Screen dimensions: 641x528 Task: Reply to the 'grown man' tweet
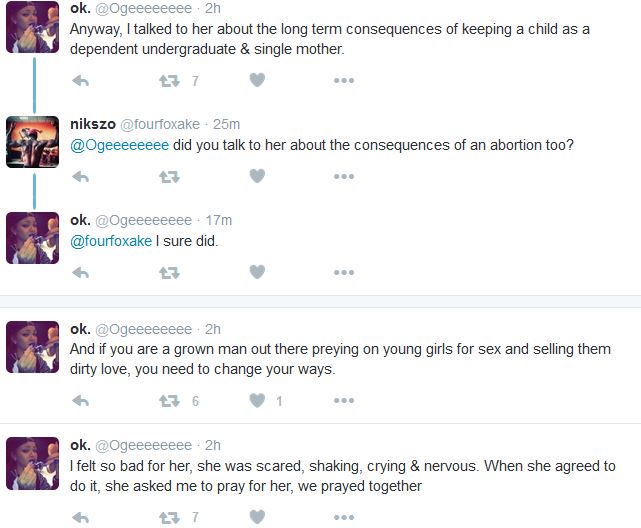coord(82,401)
